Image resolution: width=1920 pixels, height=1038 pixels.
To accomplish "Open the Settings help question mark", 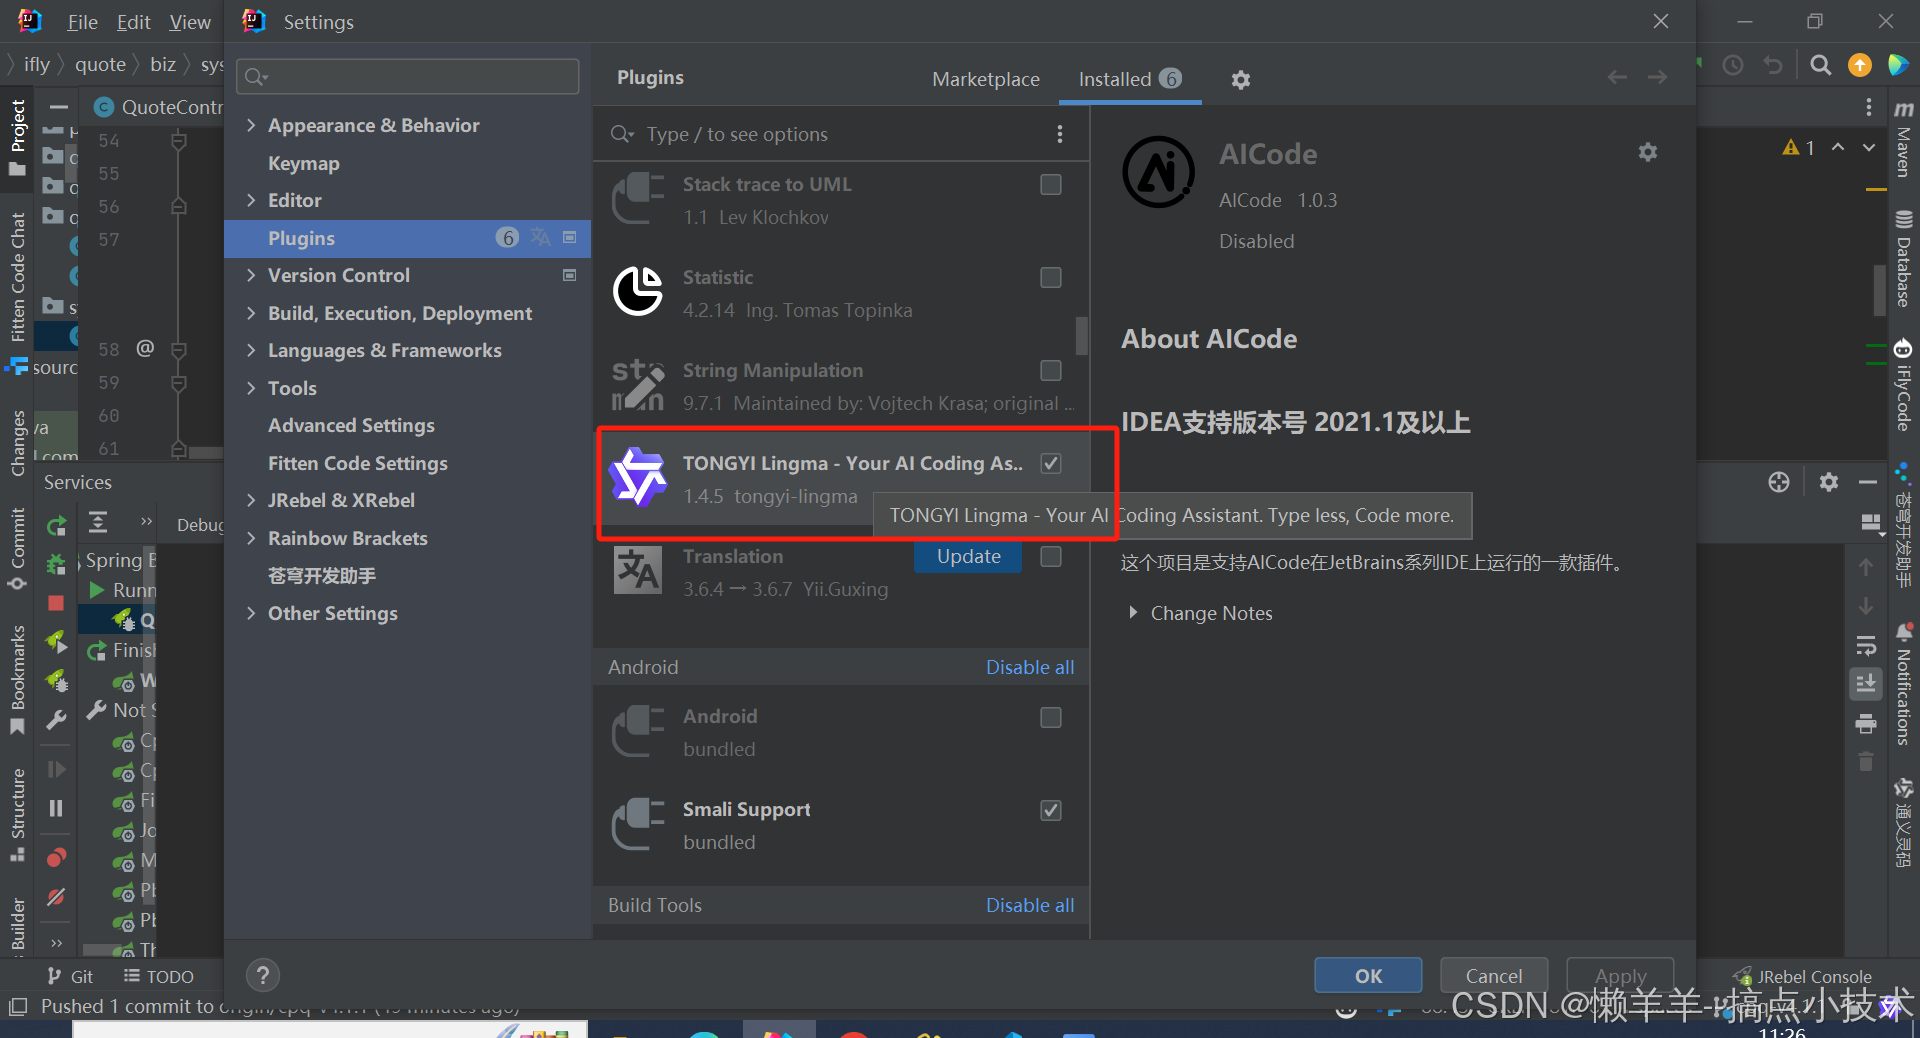I will click(263, 975).
